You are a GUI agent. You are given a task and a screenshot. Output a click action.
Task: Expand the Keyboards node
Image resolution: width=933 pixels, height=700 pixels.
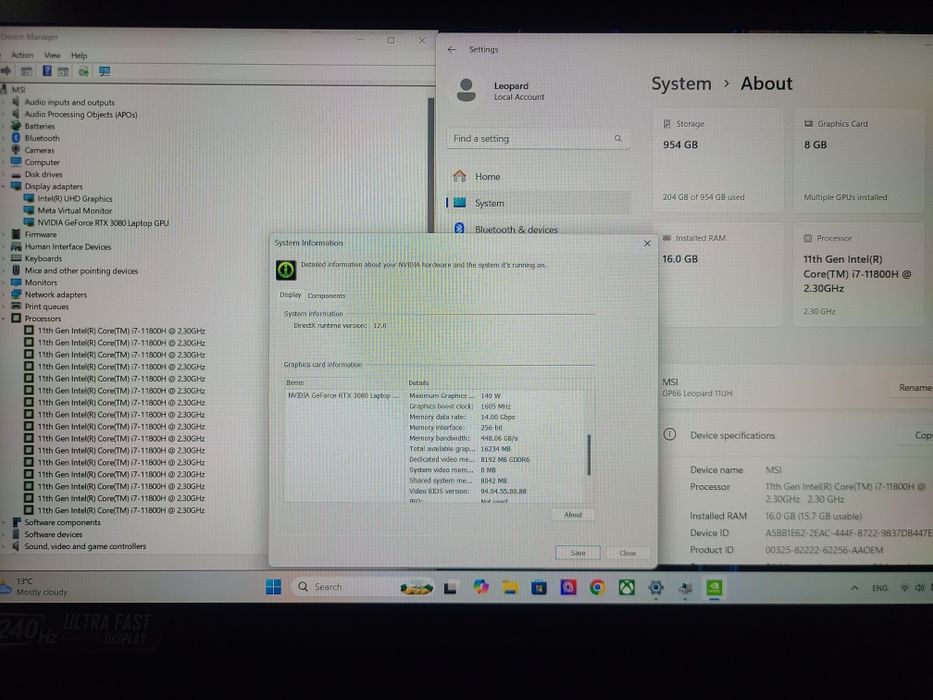pos(5,258)
